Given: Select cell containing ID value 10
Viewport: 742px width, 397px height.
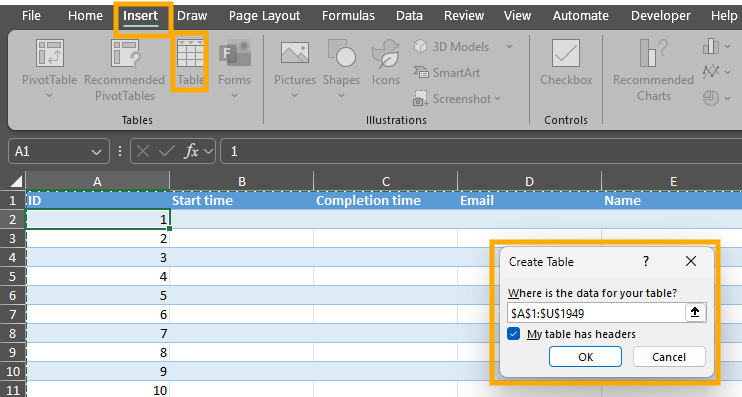Looking at the screenshot, I should point(98,390).
